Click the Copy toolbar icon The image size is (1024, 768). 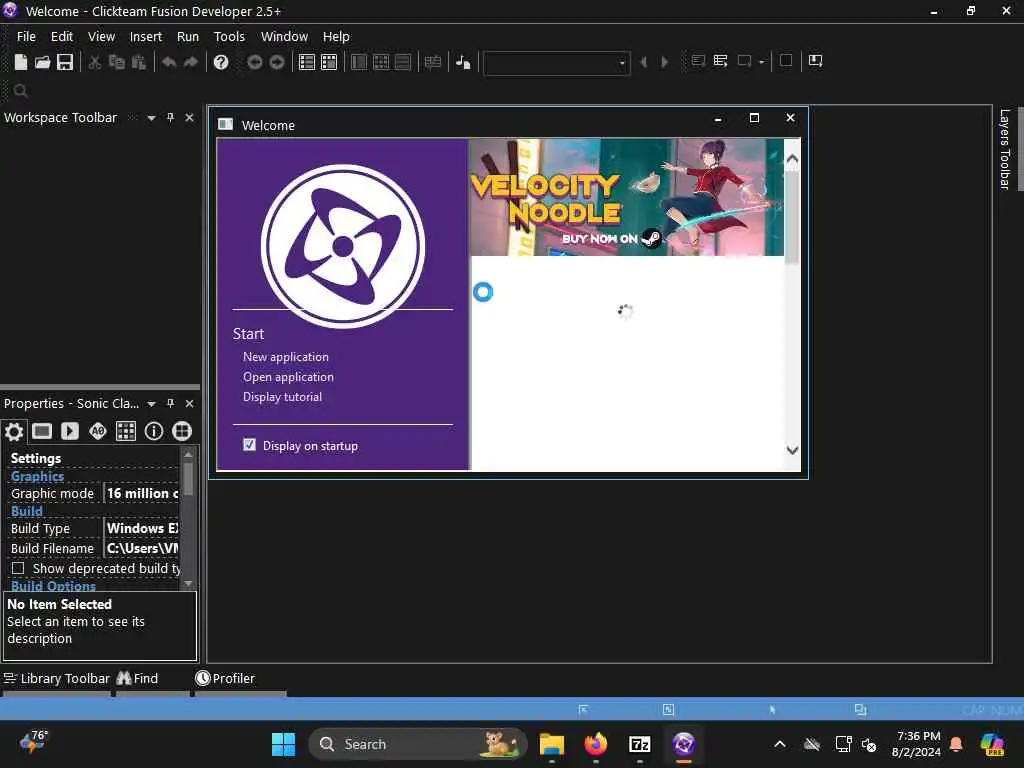(117, 62)
